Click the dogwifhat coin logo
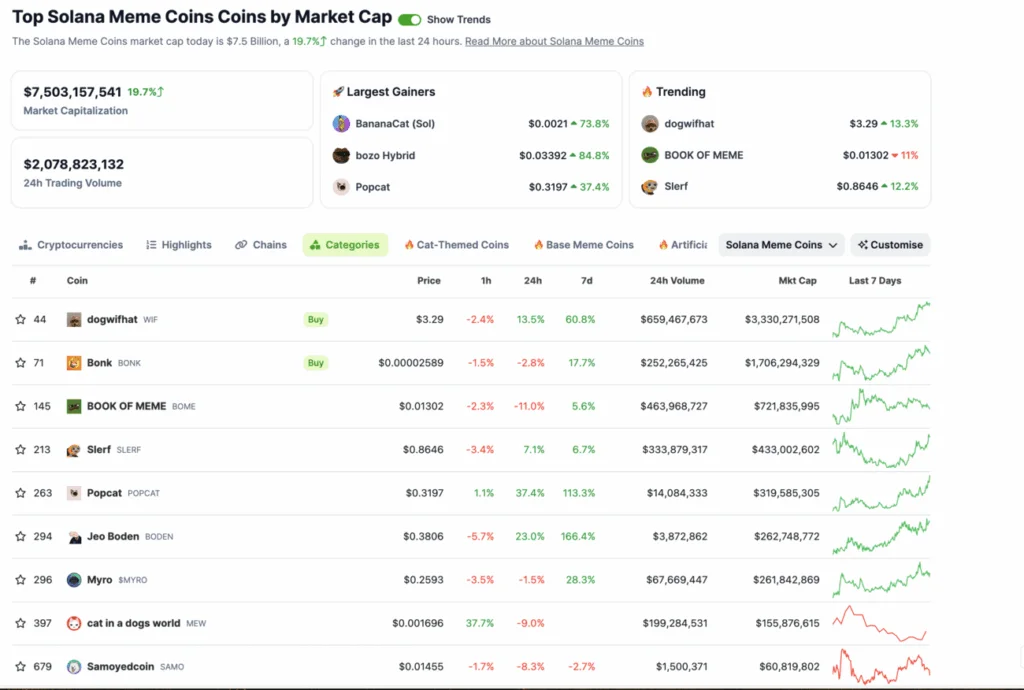This screenshot has height=690, width=1024. pyautogui.click(x=73, y=319)
